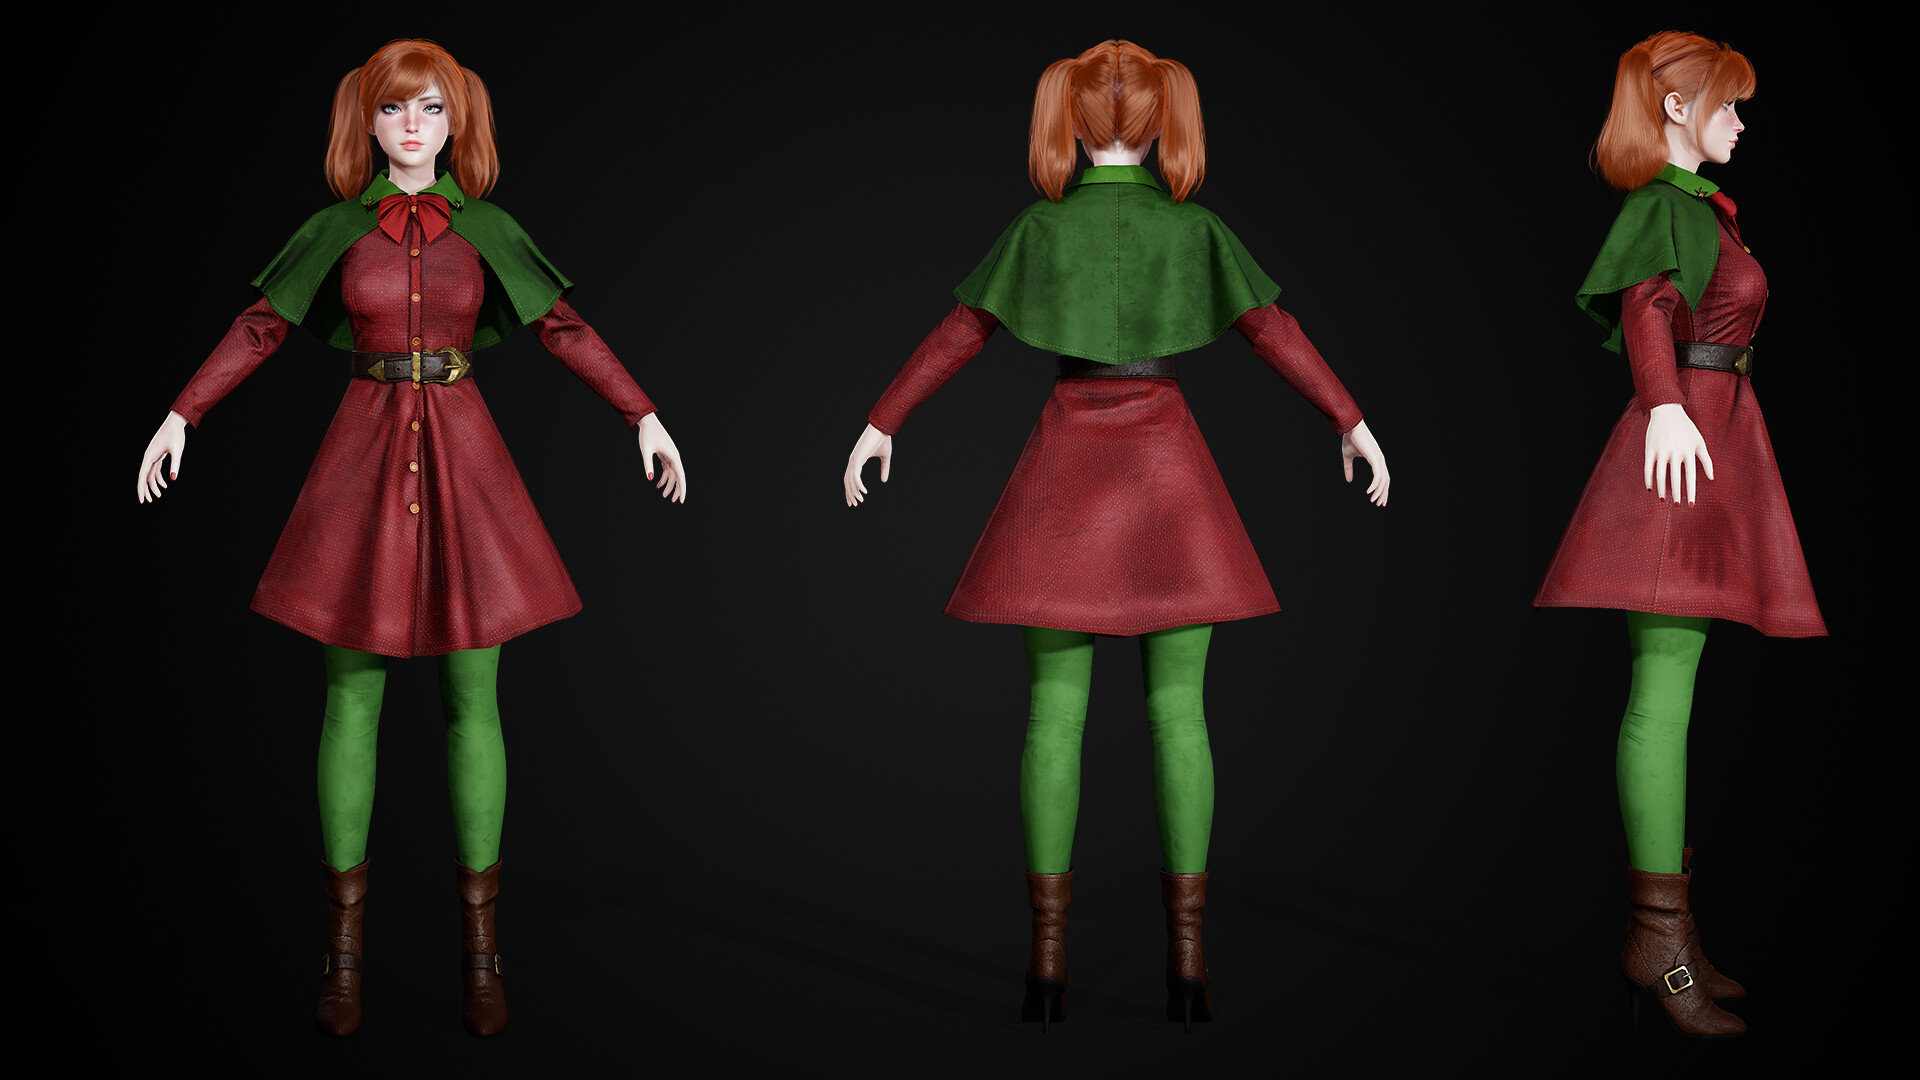The image size is (1920, 1080).
Task: Click the gold belt buckle on front view
Action: pos(451,366)
